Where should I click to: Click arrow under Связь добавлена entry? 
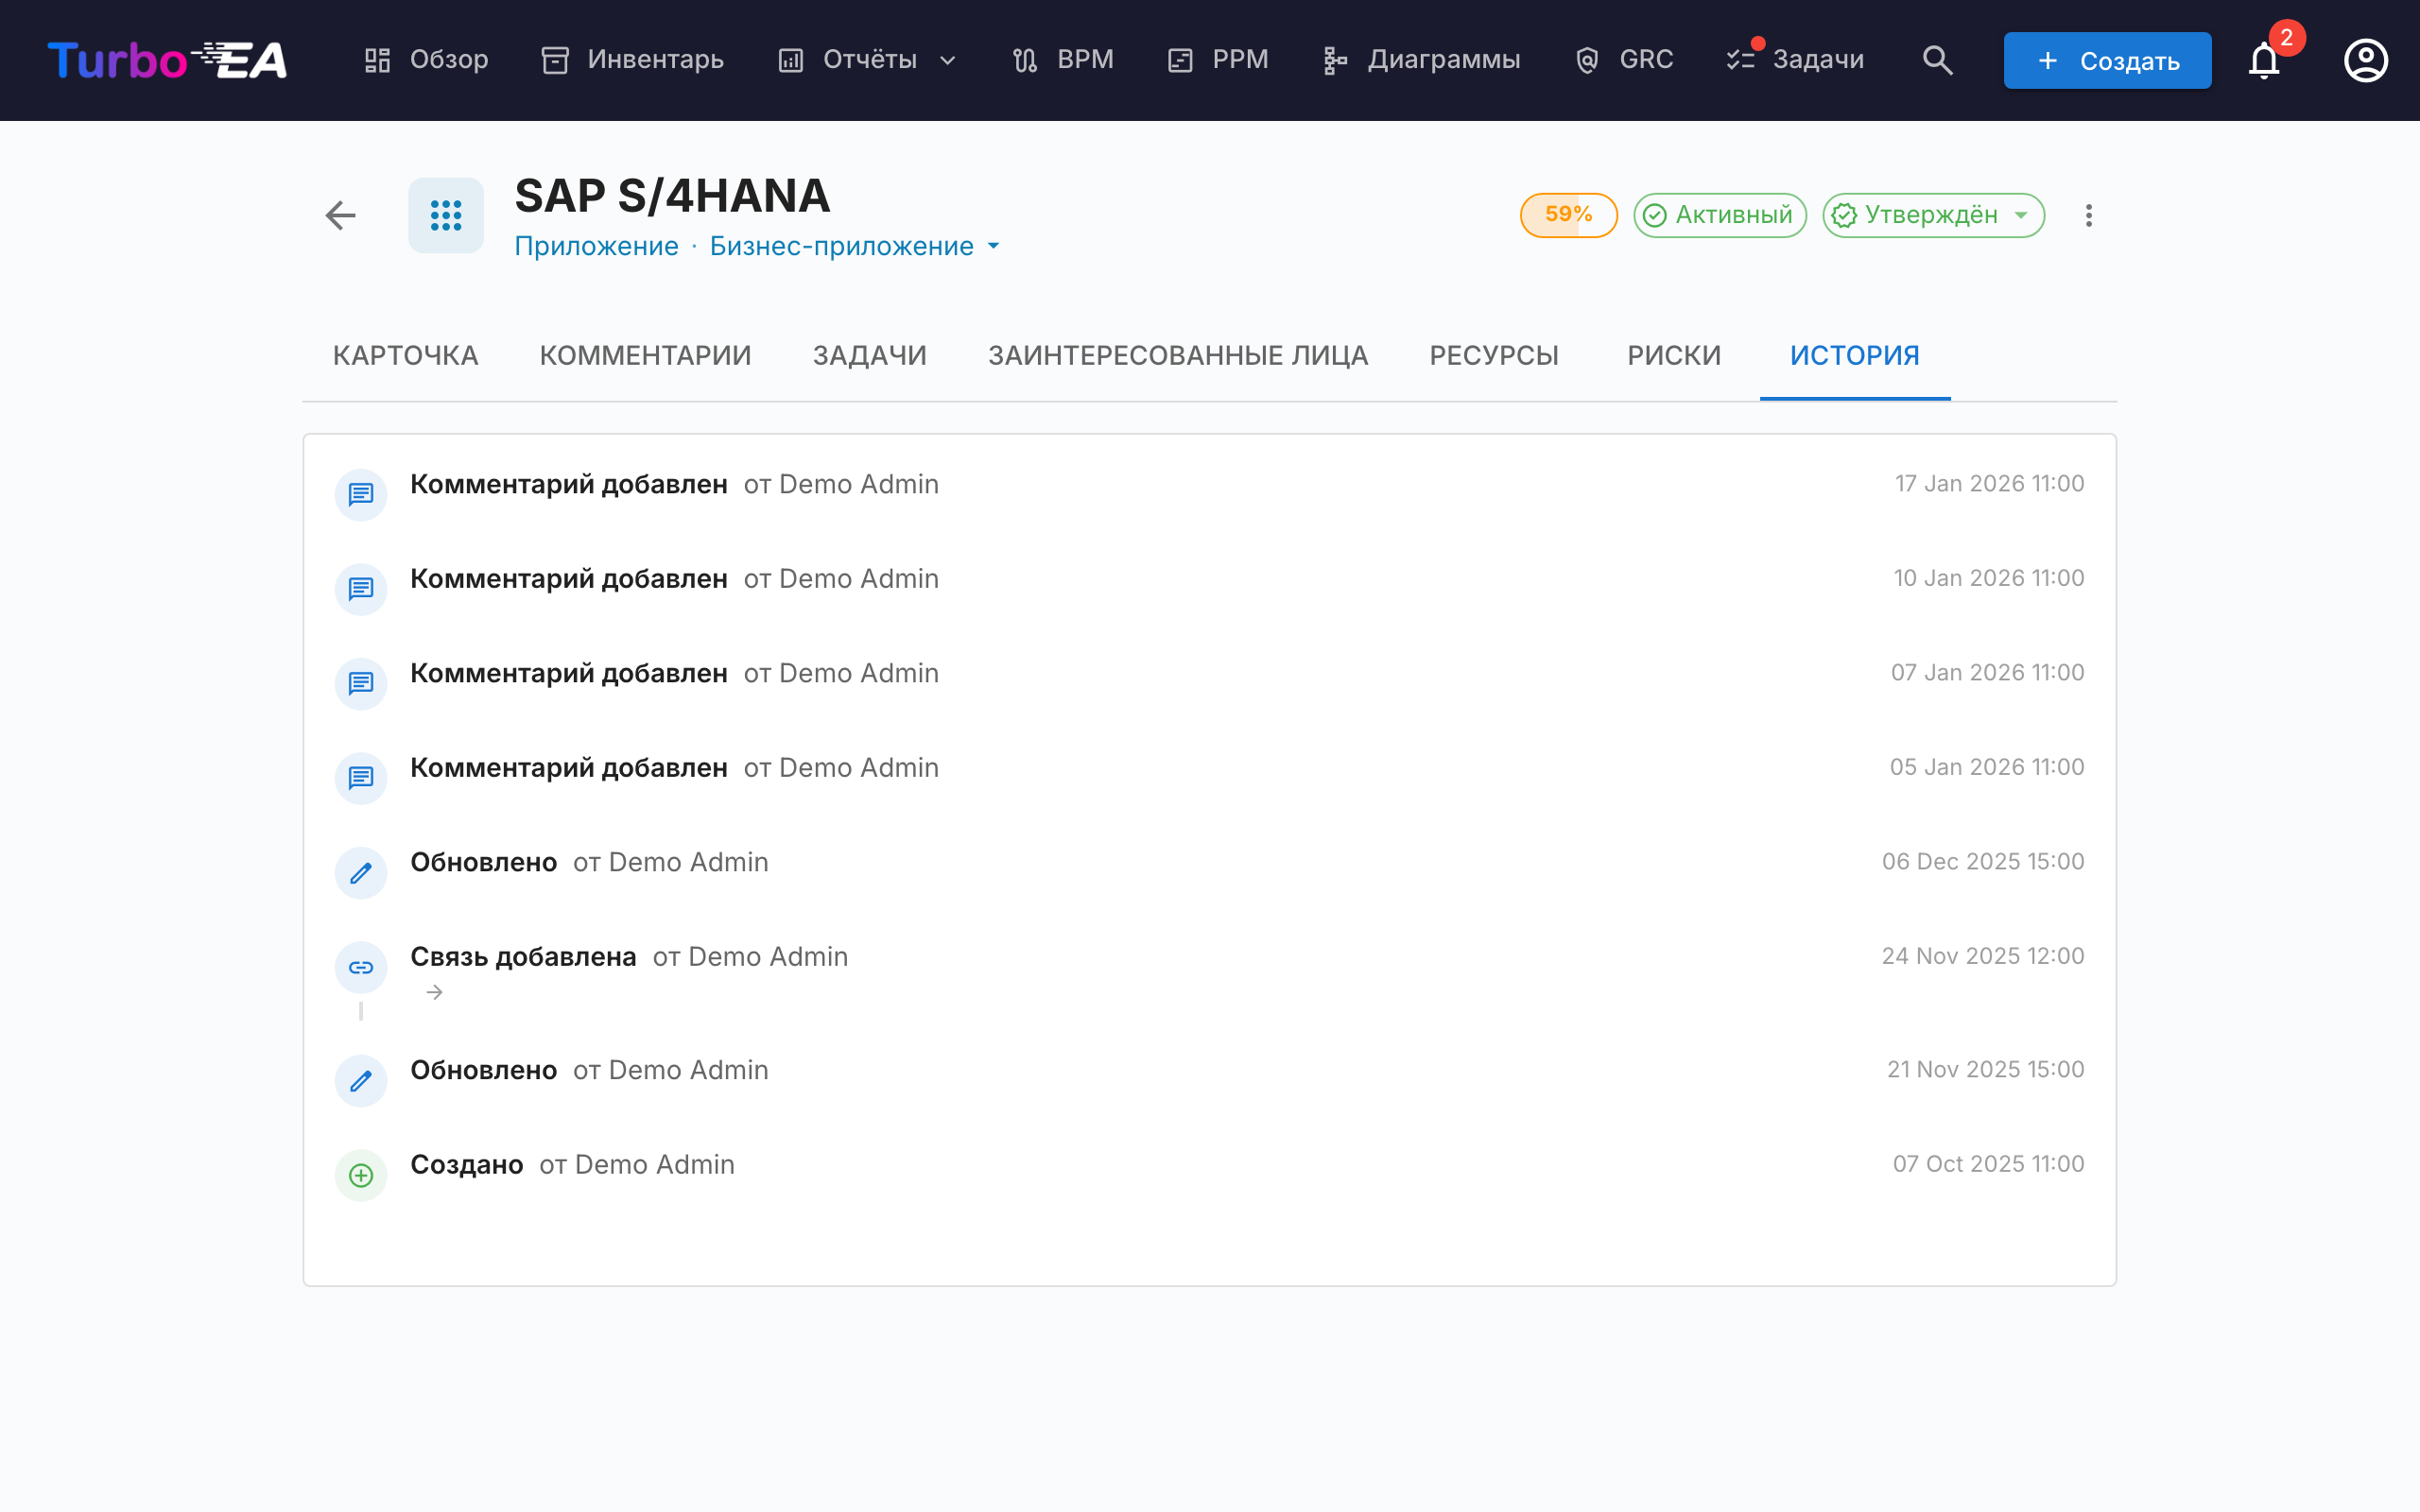[x=434, y=992]
